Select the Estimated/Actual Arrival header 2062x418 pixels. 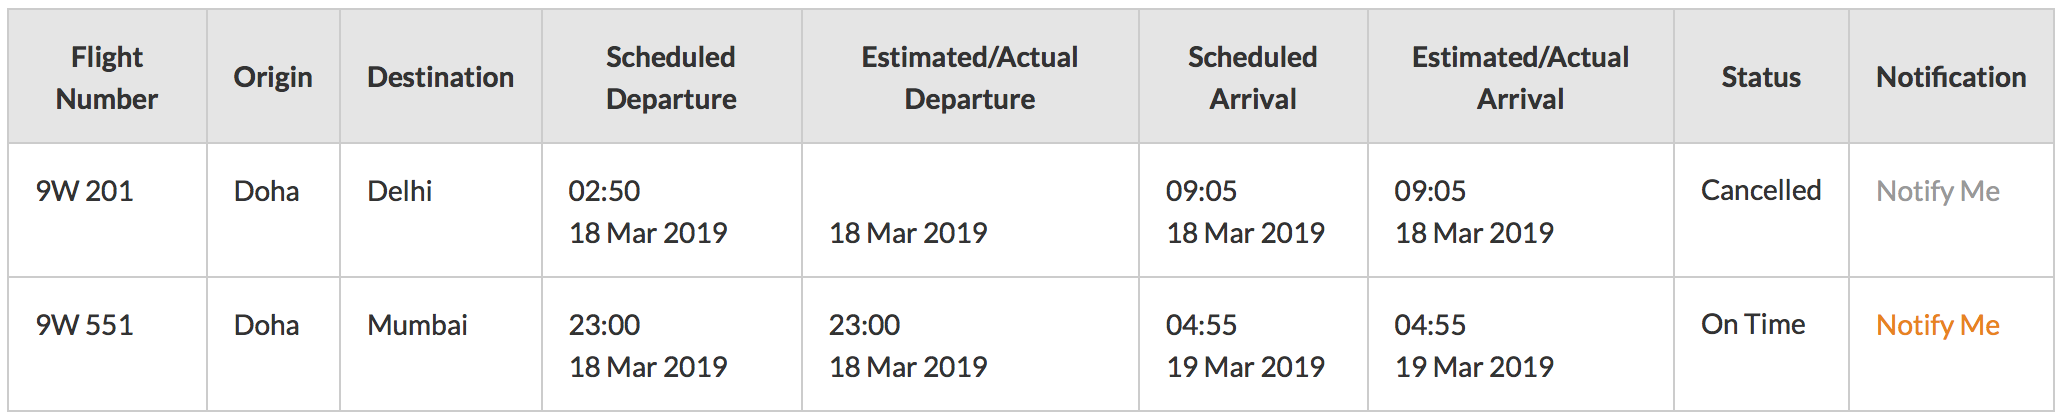click(x=1520, y=77)
